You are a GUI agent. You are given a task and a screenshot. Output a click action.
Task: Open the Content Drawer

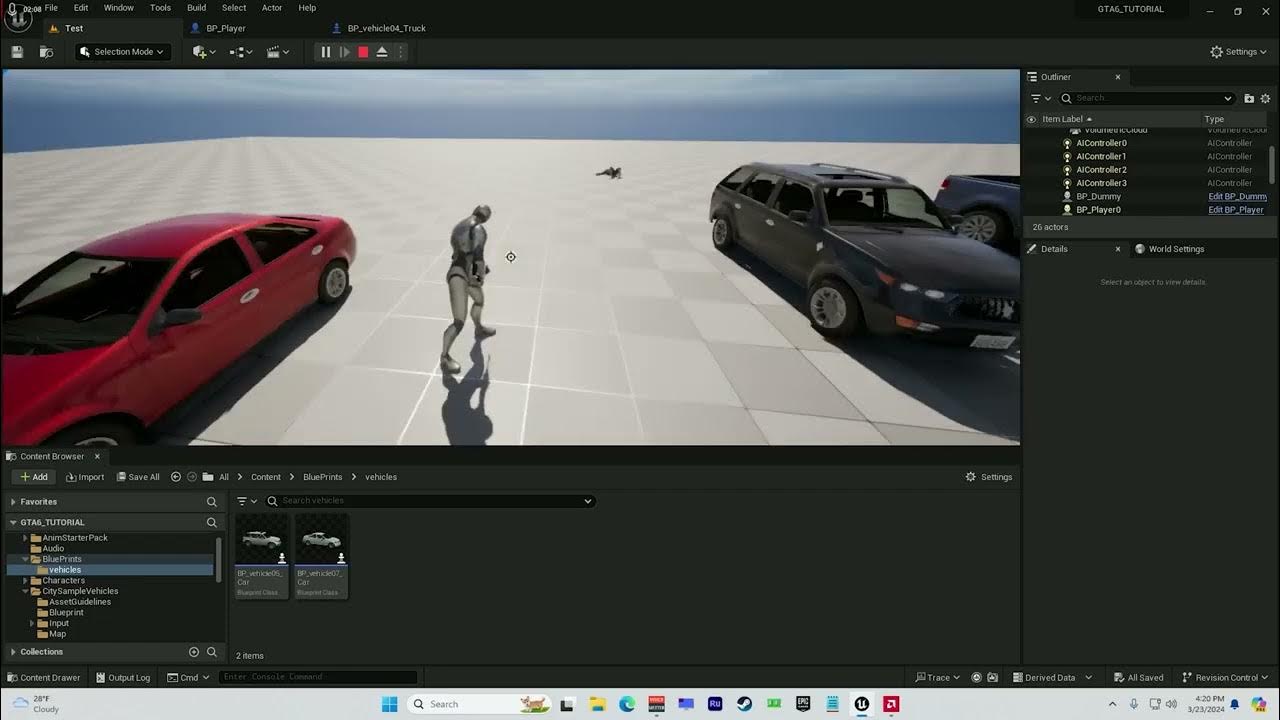[43, 677]
